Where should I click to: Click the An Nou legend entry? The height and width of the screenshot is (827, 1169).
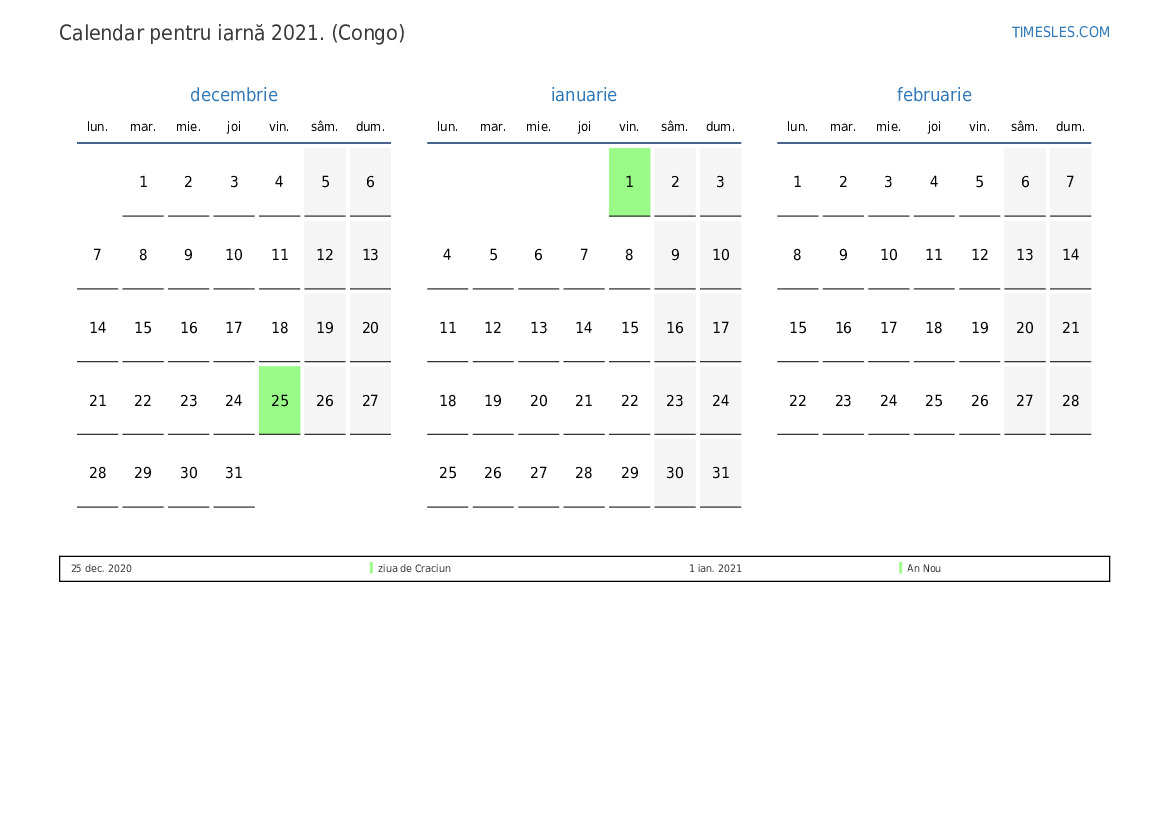(924, 568)
